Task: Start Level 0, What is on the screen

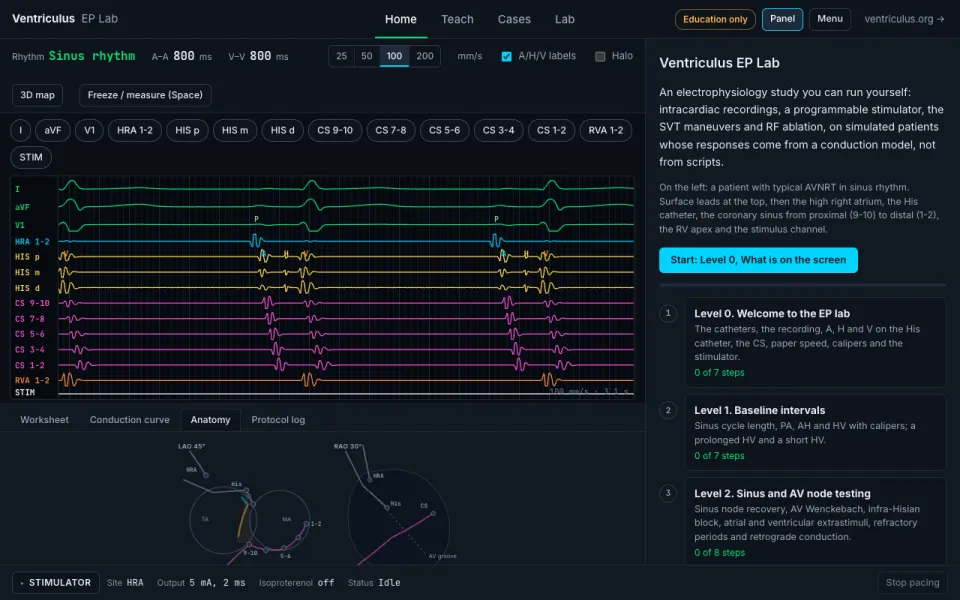Action: tap(758, 260)
